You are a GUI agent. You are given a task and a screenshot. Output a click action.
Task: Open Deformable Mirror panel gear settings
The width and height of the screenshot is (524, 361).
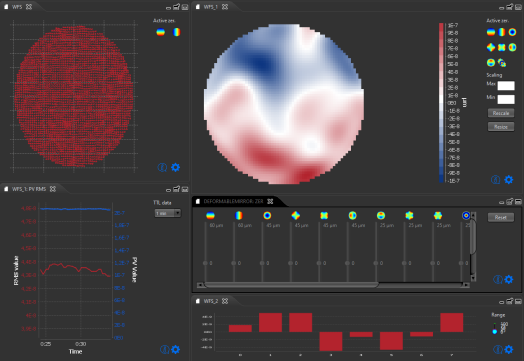[x=508, y=279]
